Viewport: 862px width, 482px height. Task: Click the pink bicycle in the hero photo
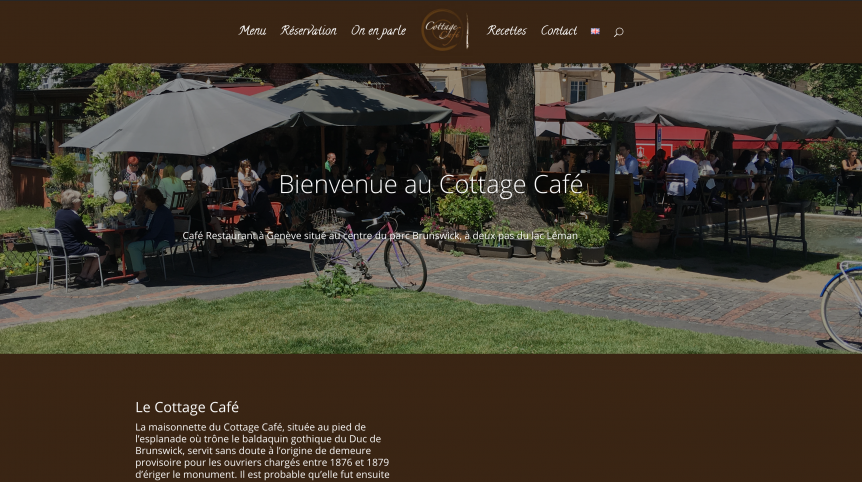click(x=368, y=248)
